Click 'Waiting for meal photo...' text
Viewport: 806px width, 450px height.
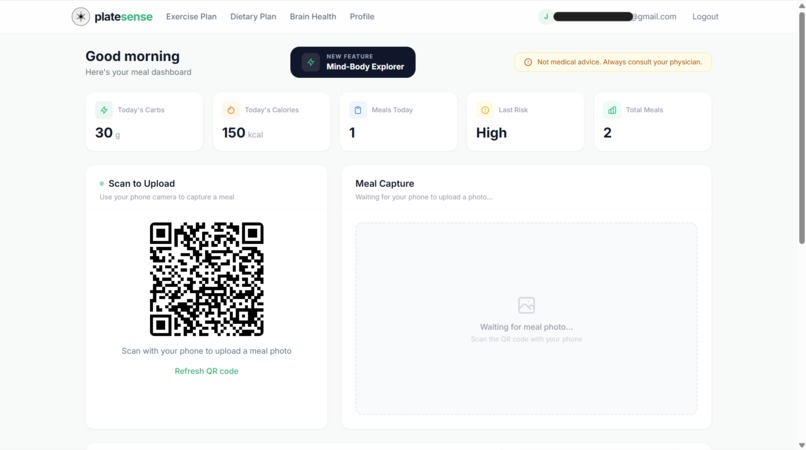pos(526,327)
